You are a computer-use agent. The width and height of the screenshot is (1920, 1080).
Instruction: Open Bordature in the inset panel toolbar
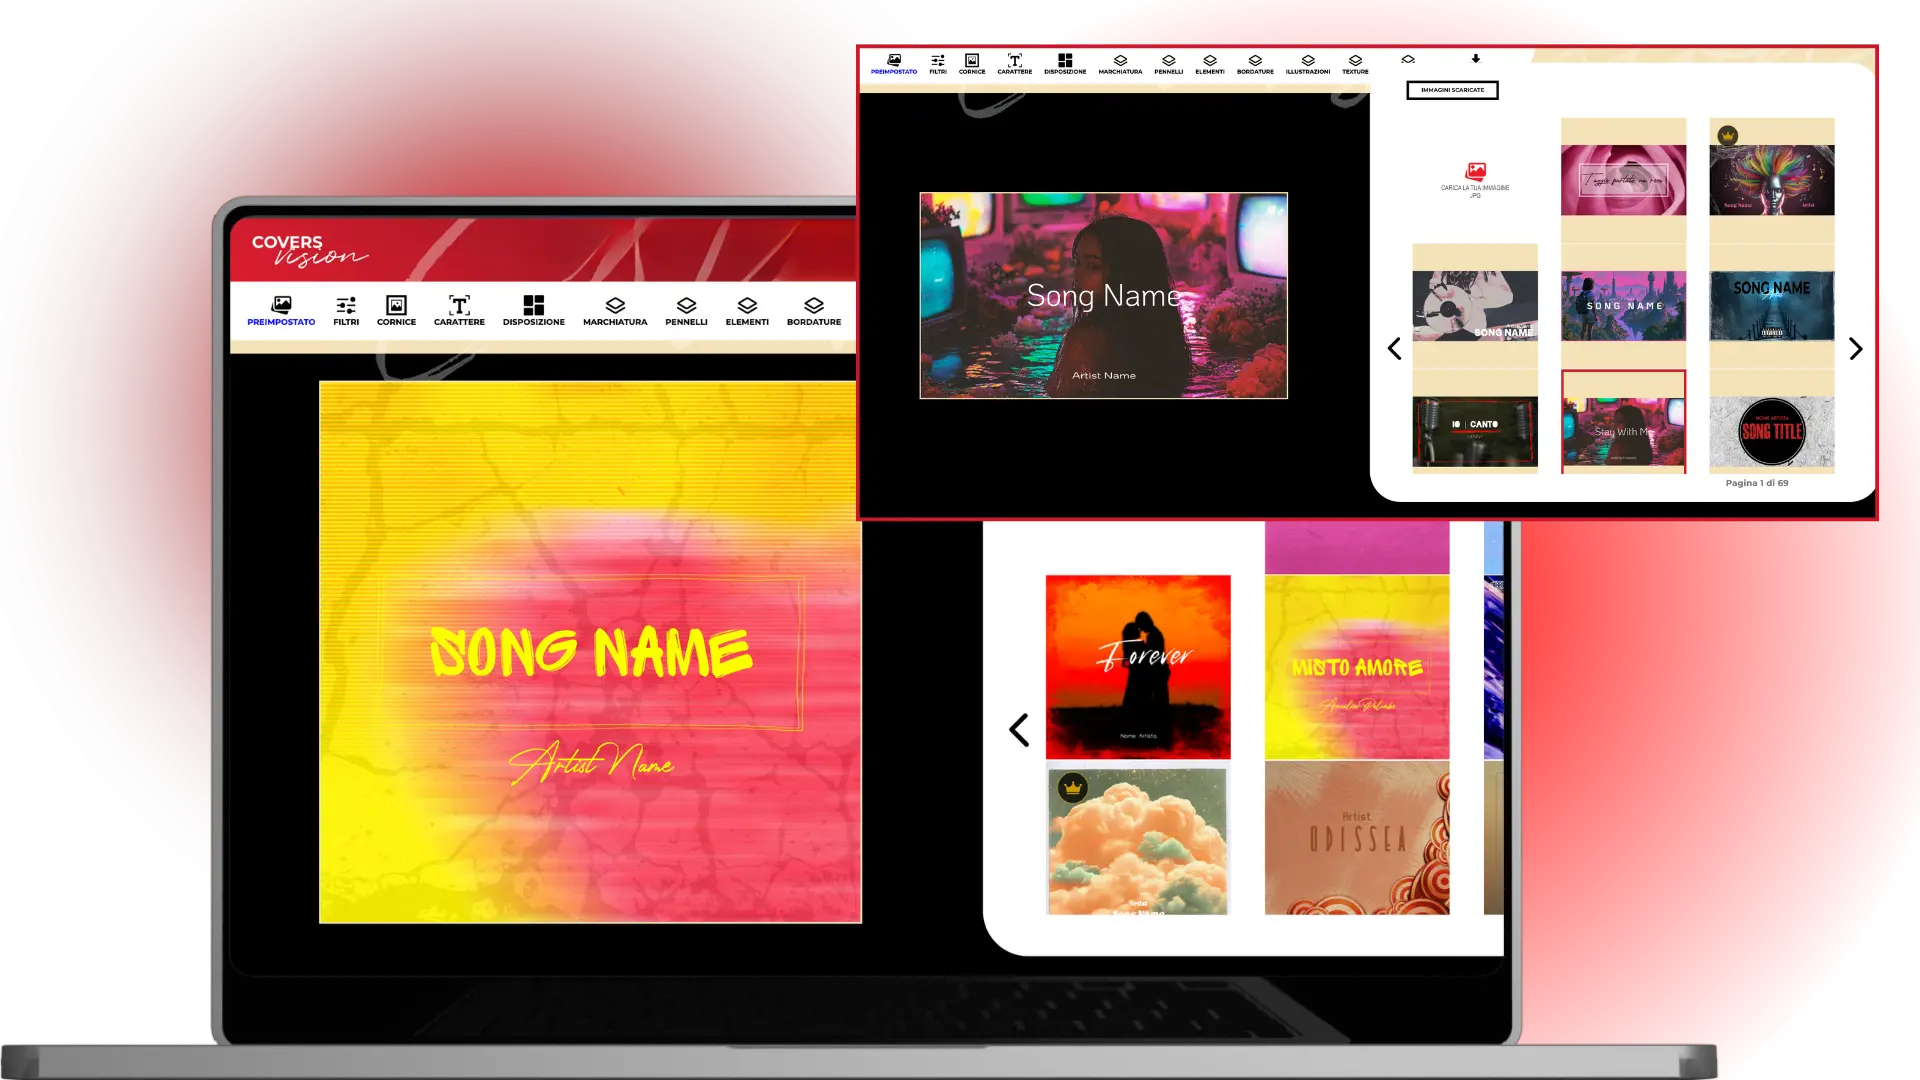coord(1255,64)
